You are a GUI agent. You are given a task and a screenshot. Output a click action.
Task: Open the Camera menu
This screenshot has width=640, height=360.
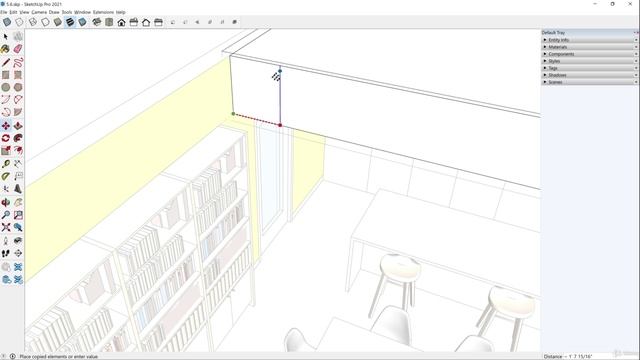pyautogui.click(x=39, y=12)
